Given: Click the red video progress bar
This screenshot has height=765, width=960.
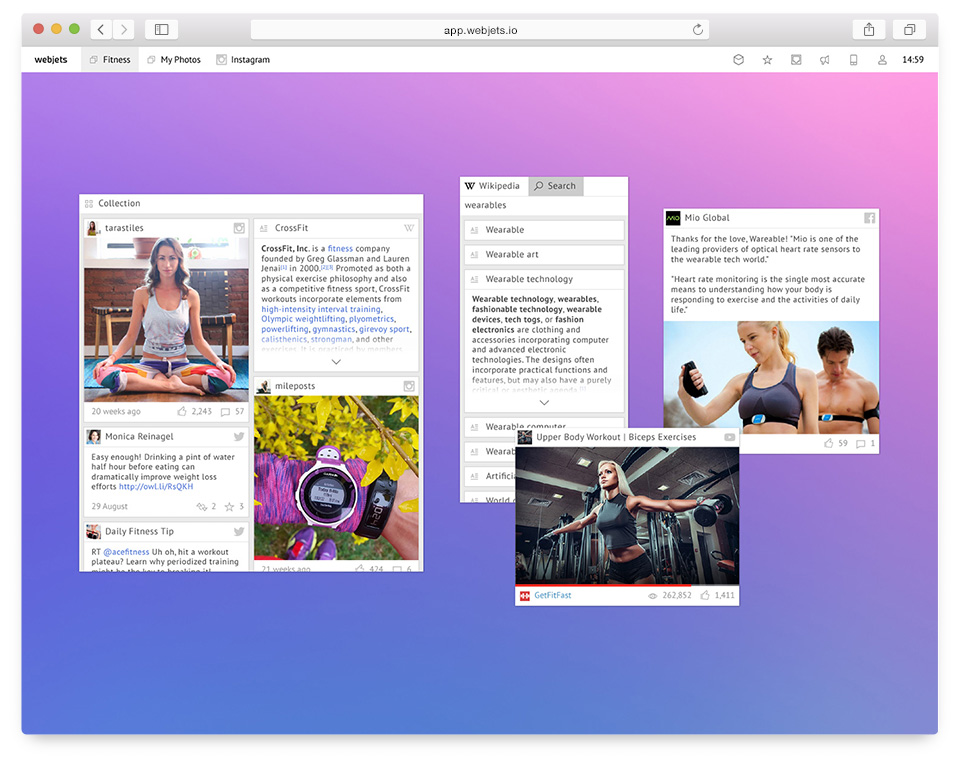Looking at the screenshot, I should [603, 586].
